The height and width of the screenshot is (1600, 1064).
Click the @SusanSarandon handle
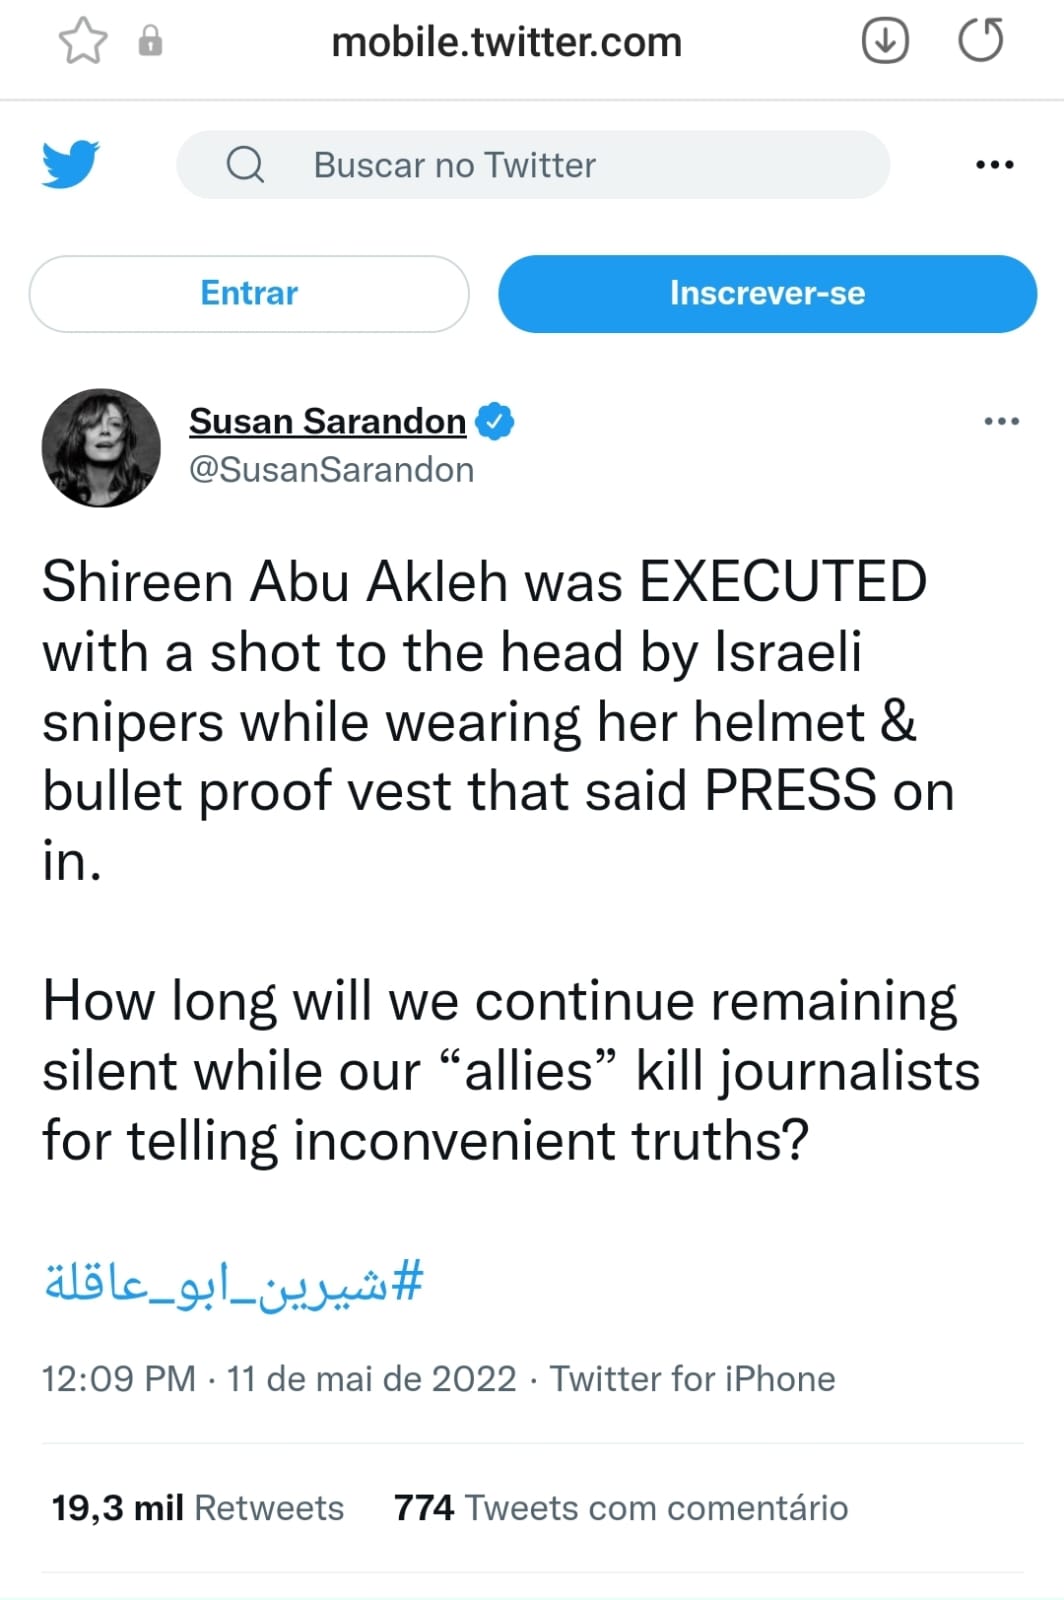tap(331, 470)
